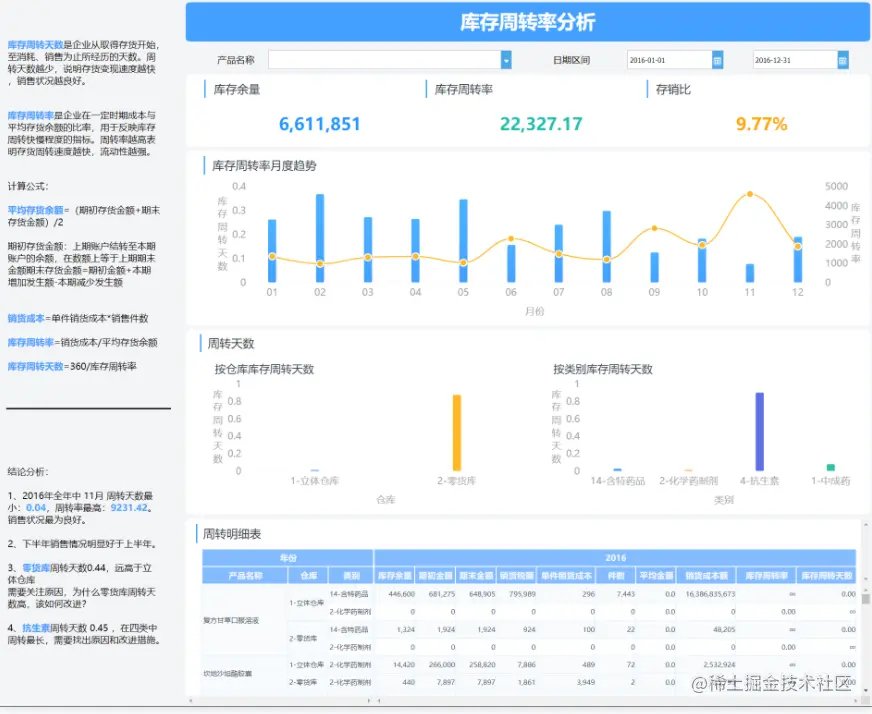Click the 仓库 column header
The image size is (872, 714).
click(309, 576)
